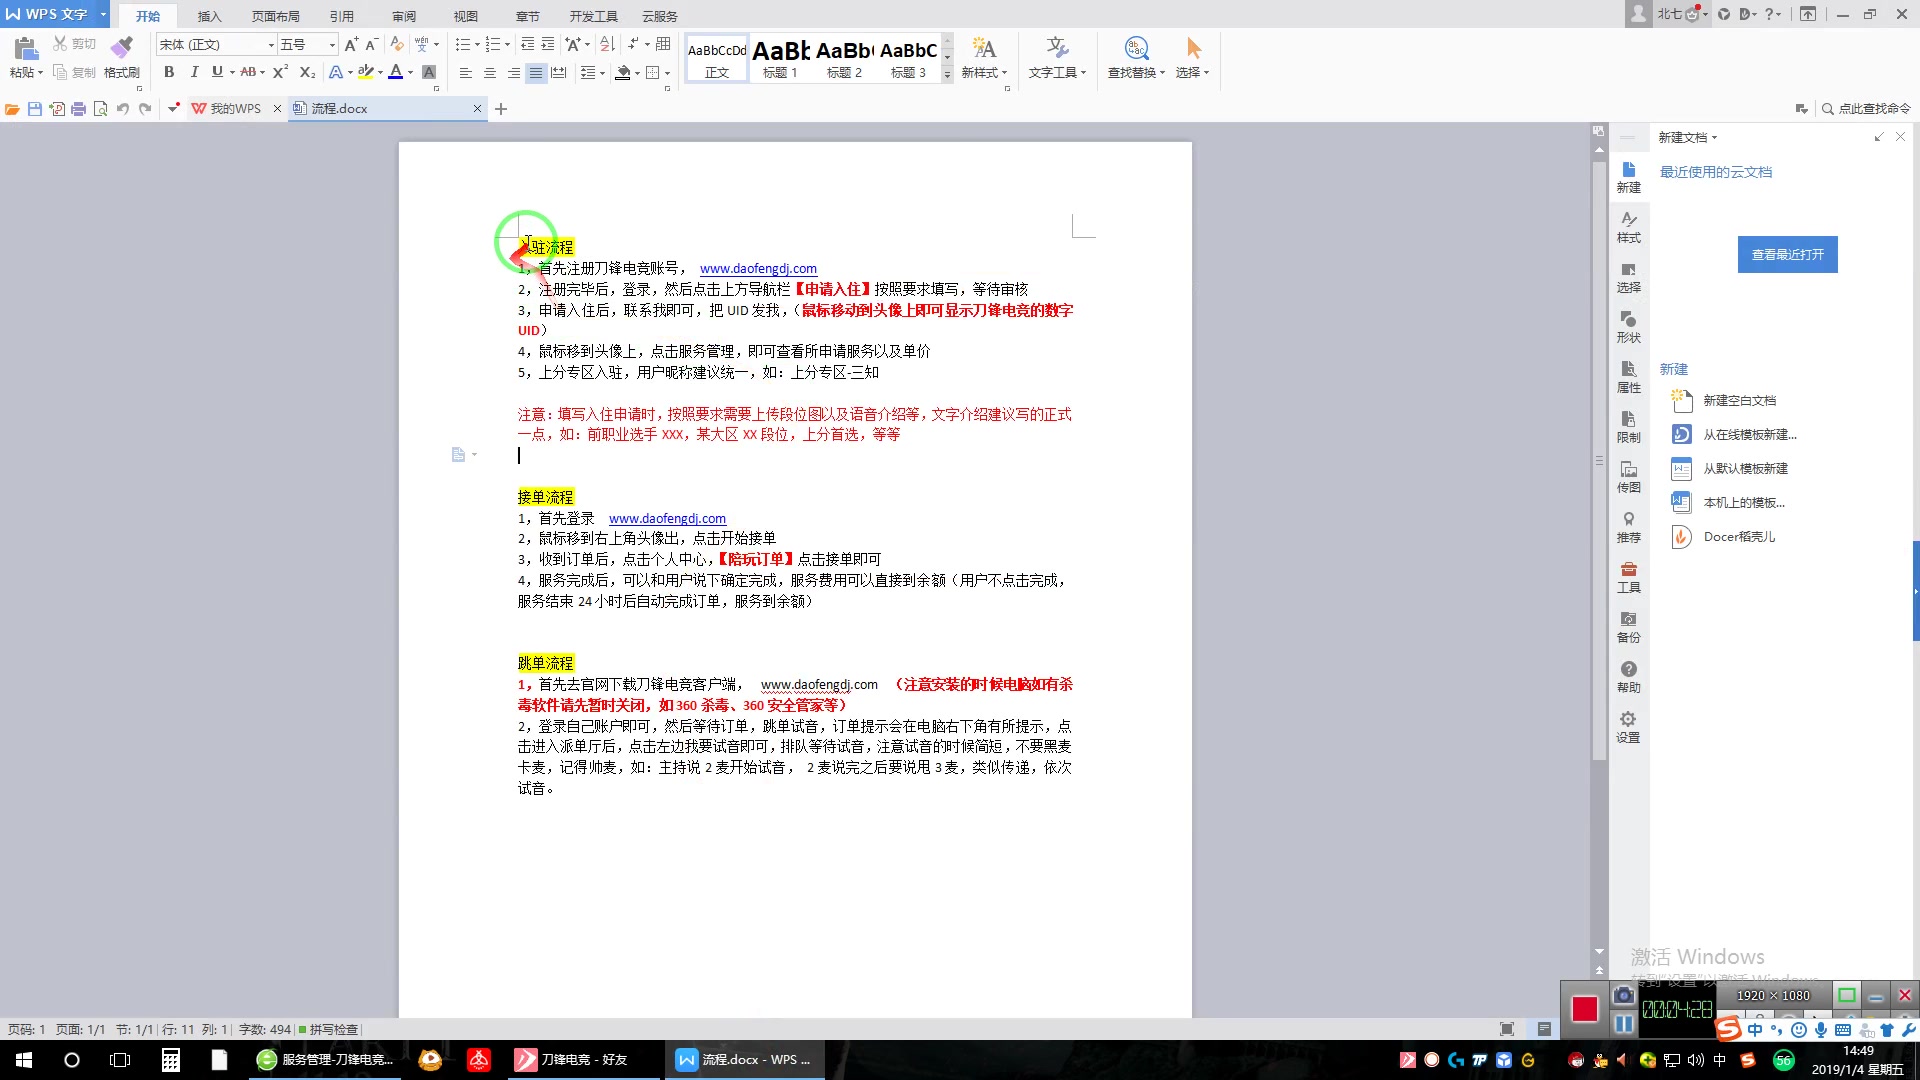Click 从在线模板新建...
The width and height of the screenshot is (1920, 1080).
[x=1749, y=434]
